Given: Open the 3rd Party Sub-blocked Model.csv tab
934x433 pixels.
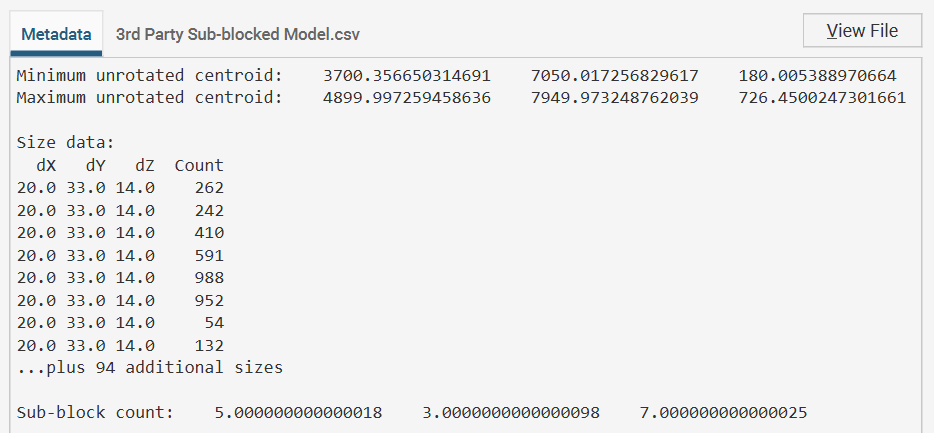Looking at the screenshot, I should (237, 33).
